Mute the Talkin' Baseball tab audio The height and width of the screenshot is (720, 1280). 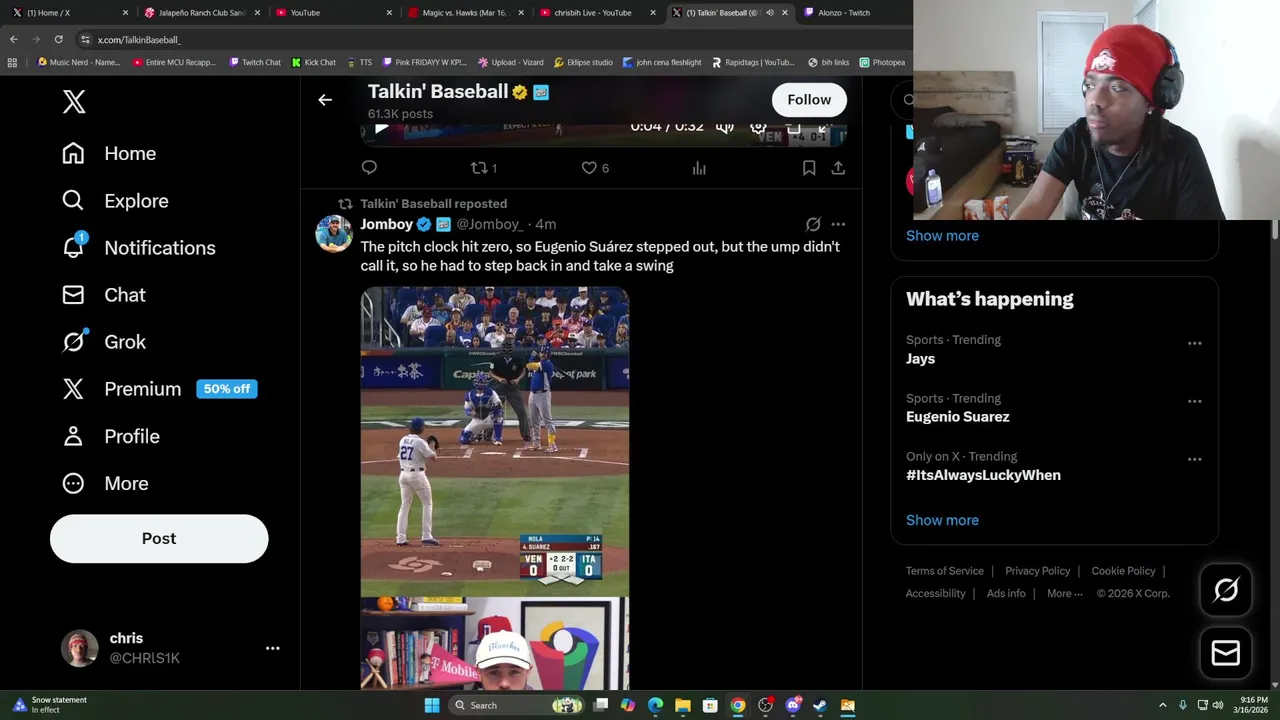[769, 13]
